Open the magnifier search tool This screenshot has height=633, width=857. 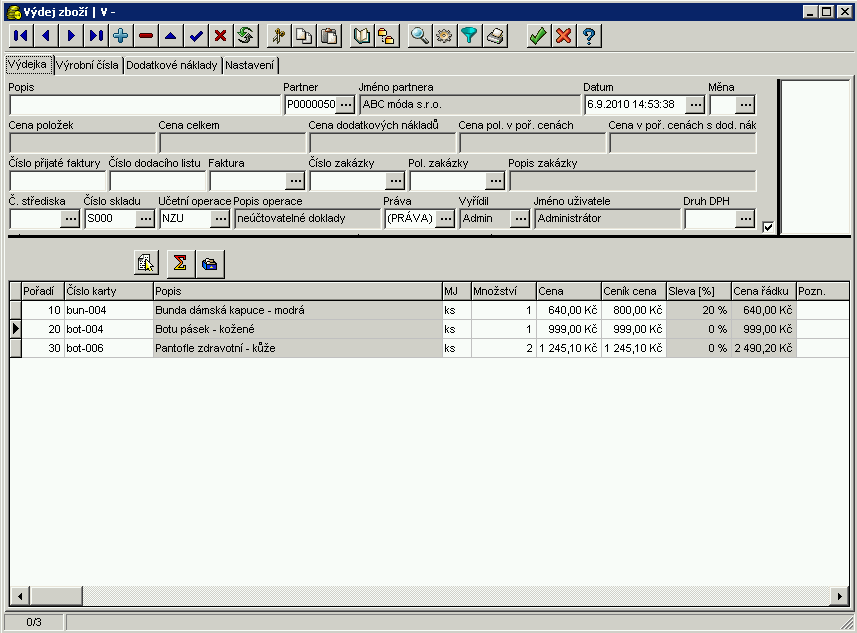click(x=420, y=36)
